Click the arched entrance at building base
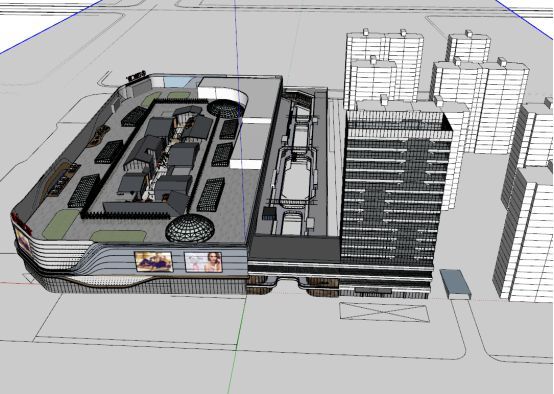 coord(288,284)
